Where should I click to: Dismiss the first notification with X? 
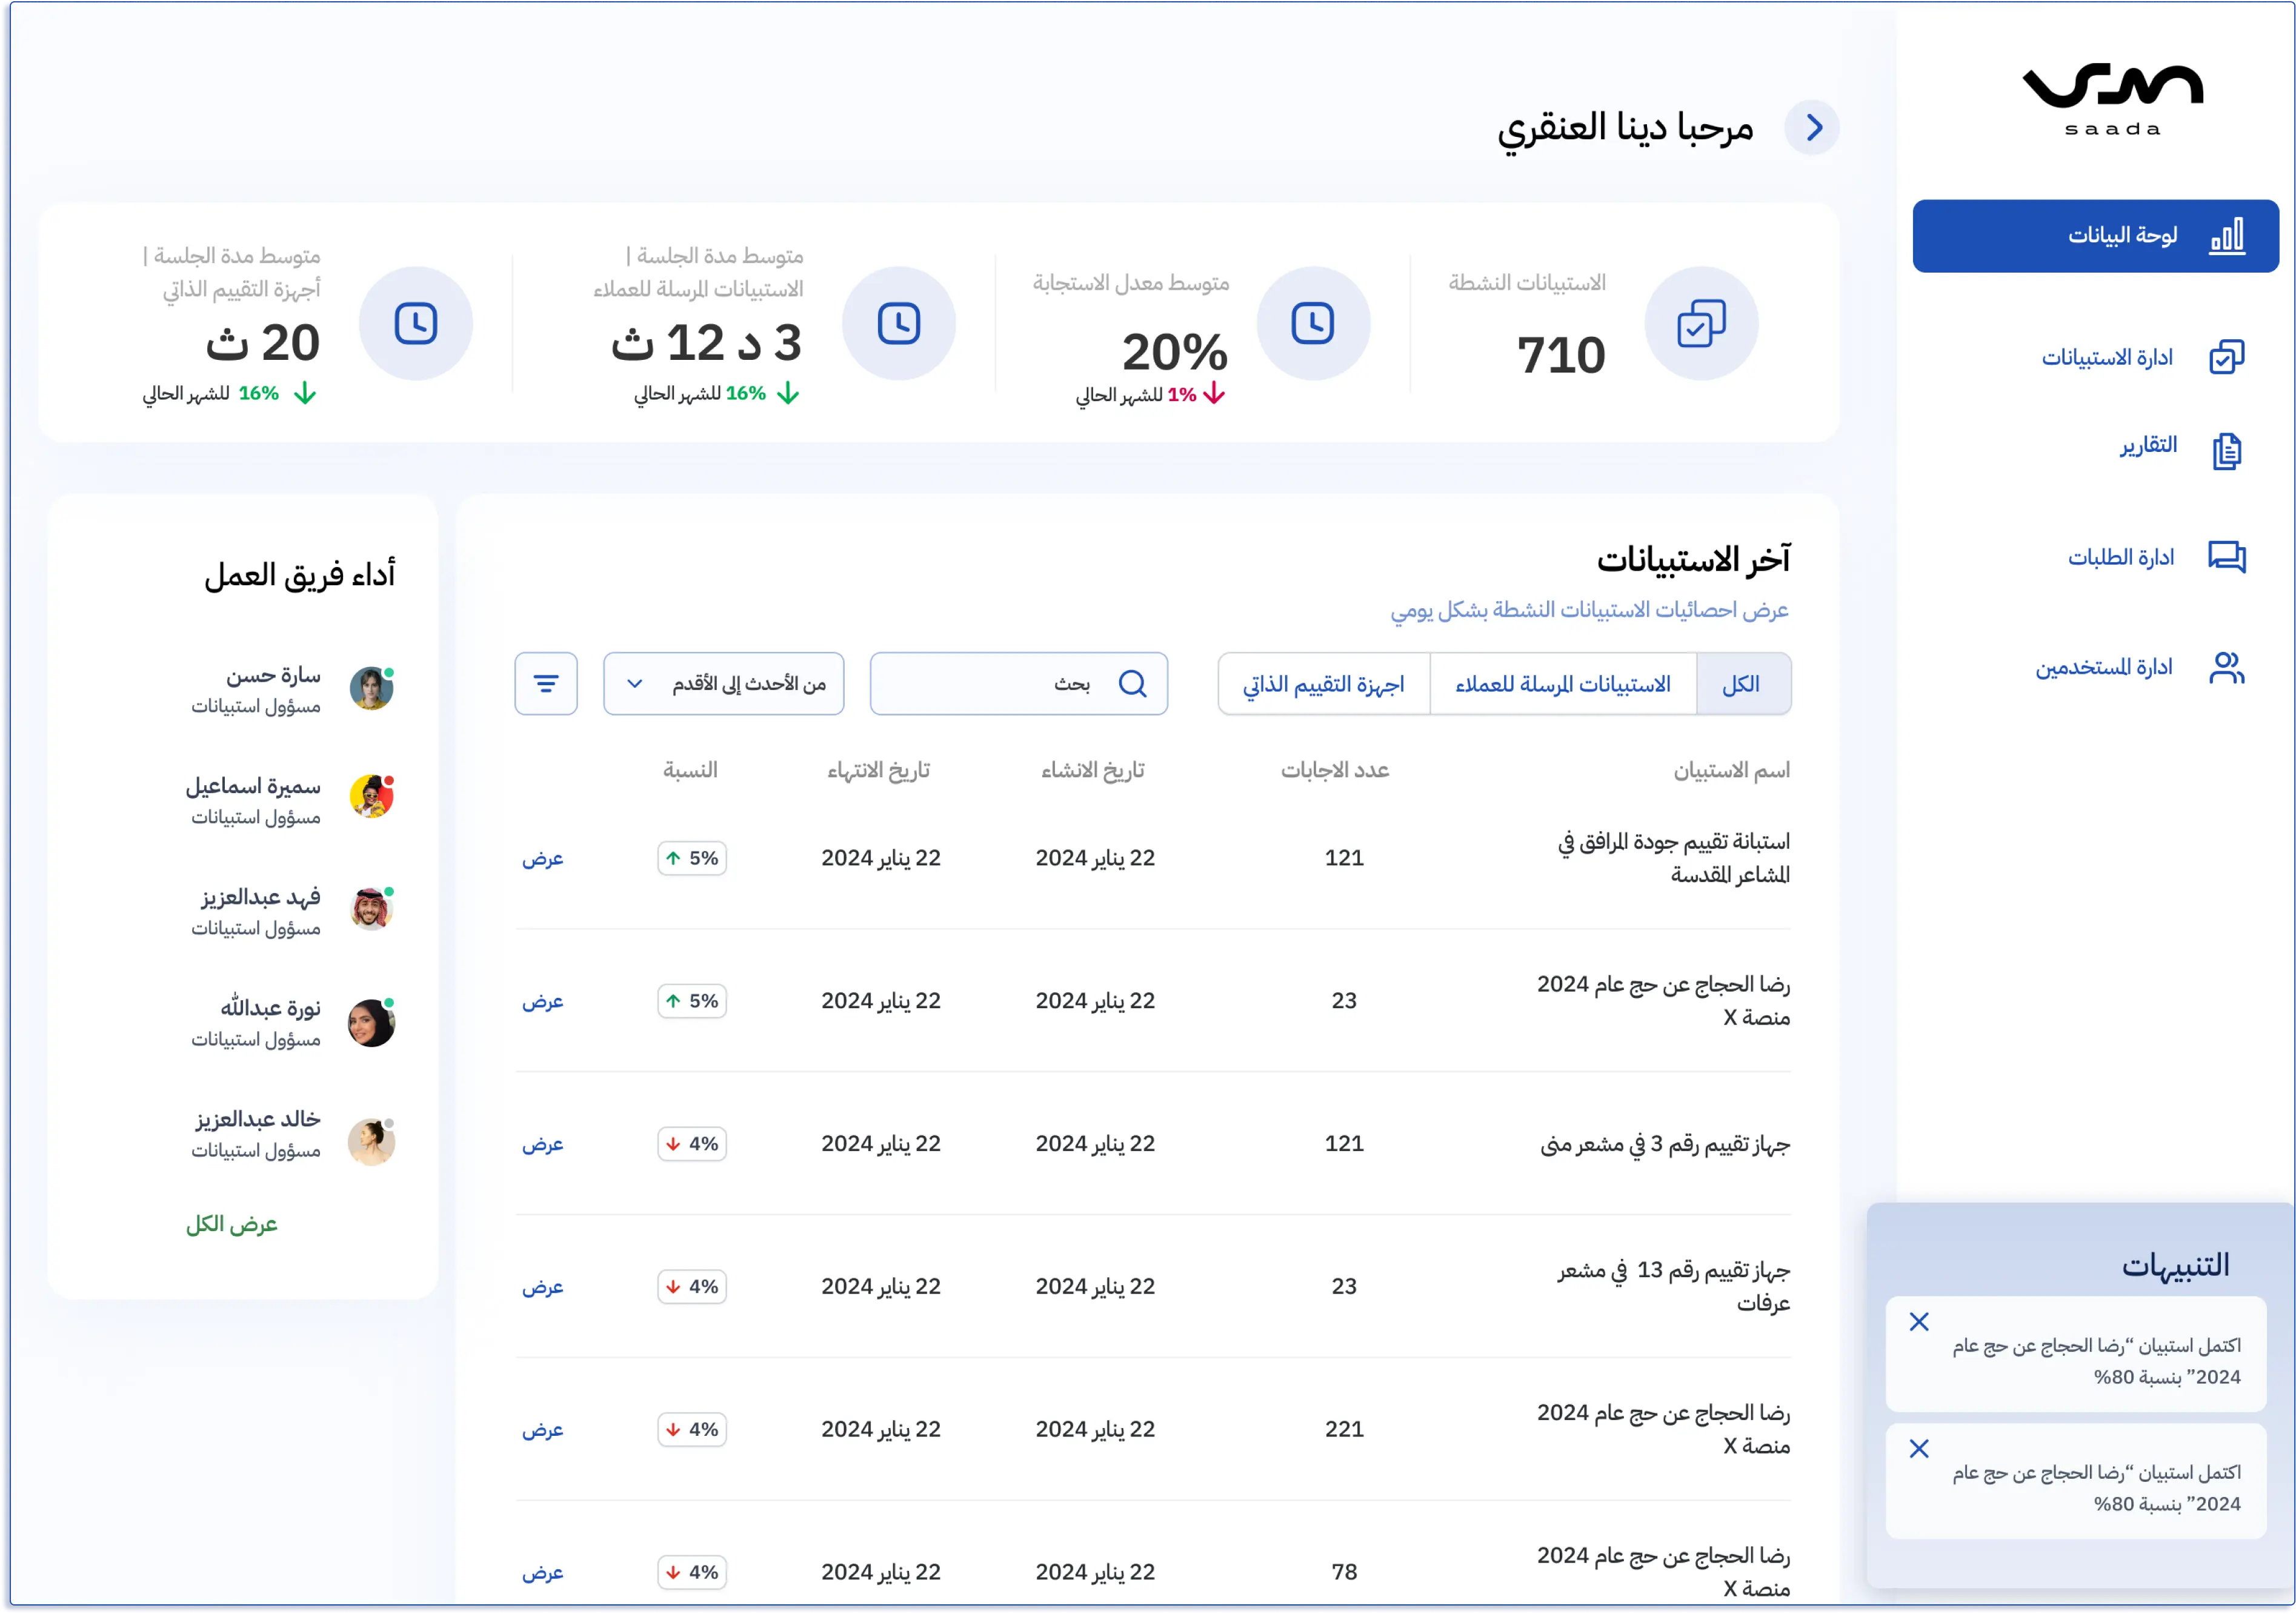[x=1919, y=1322]
